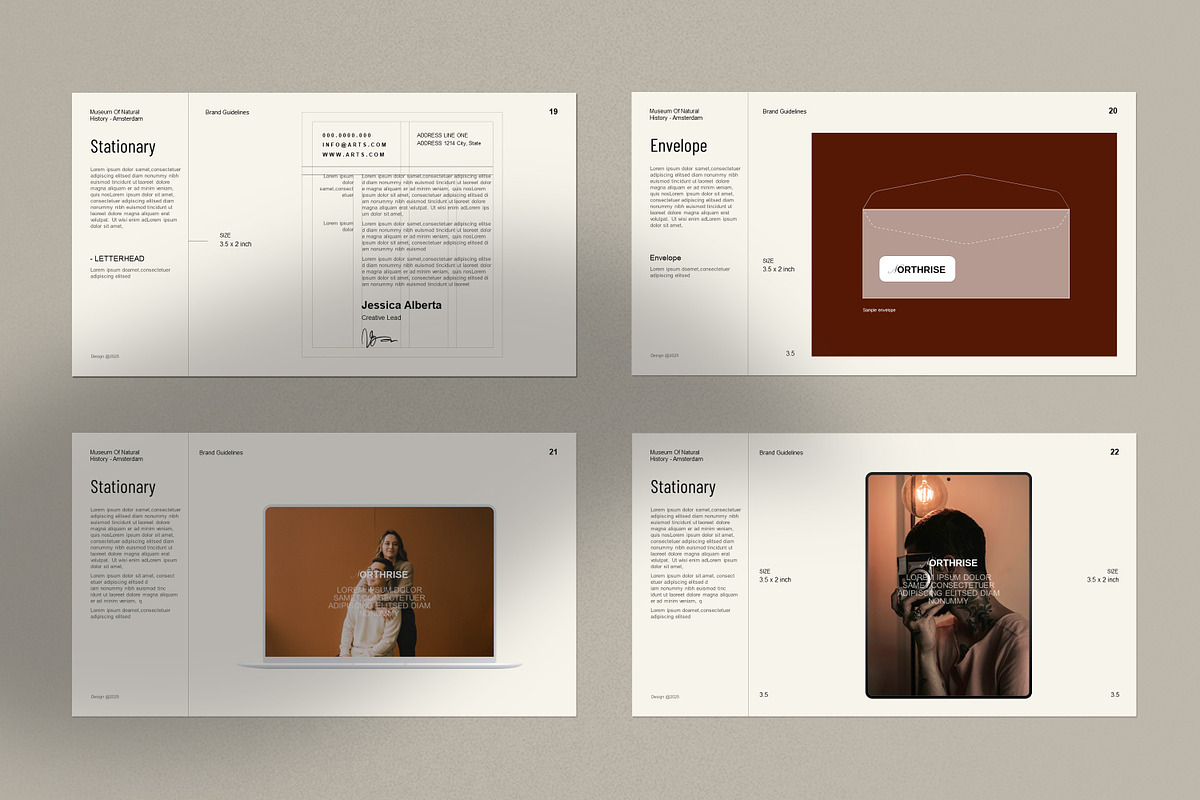Click the INFO@ARTS.COM email line
The image size is (1200, 800).
click(354, 145)
